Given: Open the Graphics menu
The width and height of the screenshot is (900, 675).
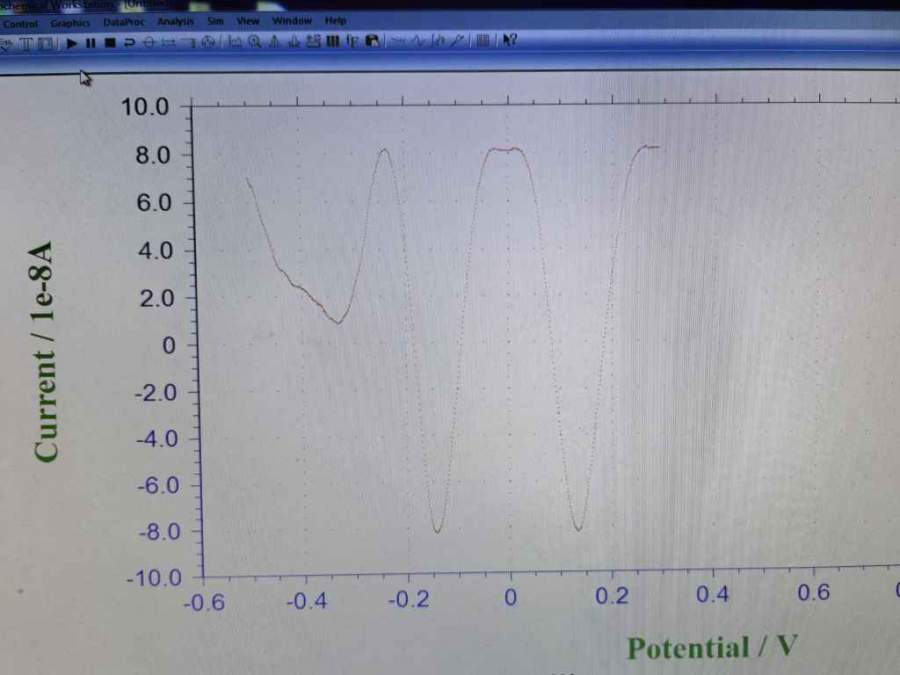Looking at the screenshot, I should [70, 23].
